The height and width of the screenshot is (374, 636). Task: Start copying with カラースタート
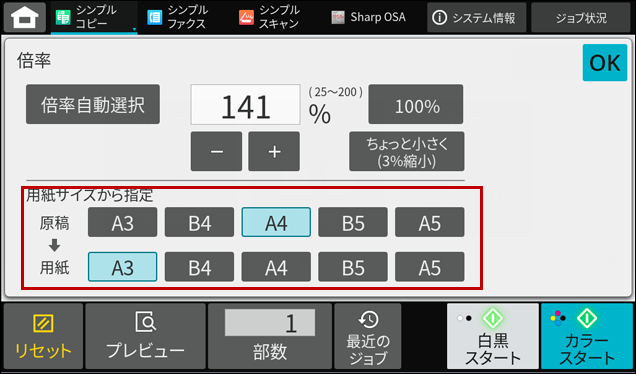pos(587,336)
